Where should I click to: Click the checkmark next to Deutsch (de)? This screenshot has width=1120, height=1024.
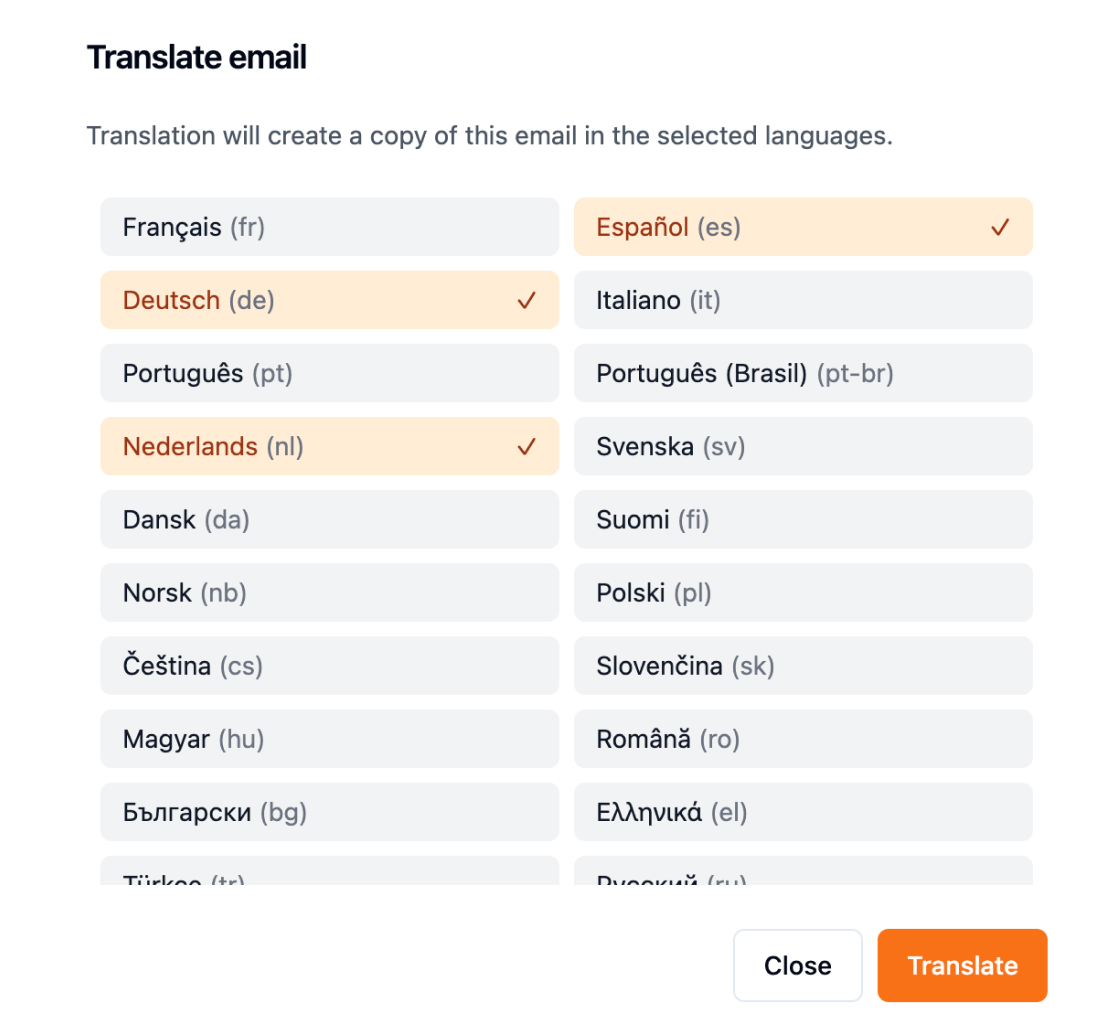click(527, 300)
